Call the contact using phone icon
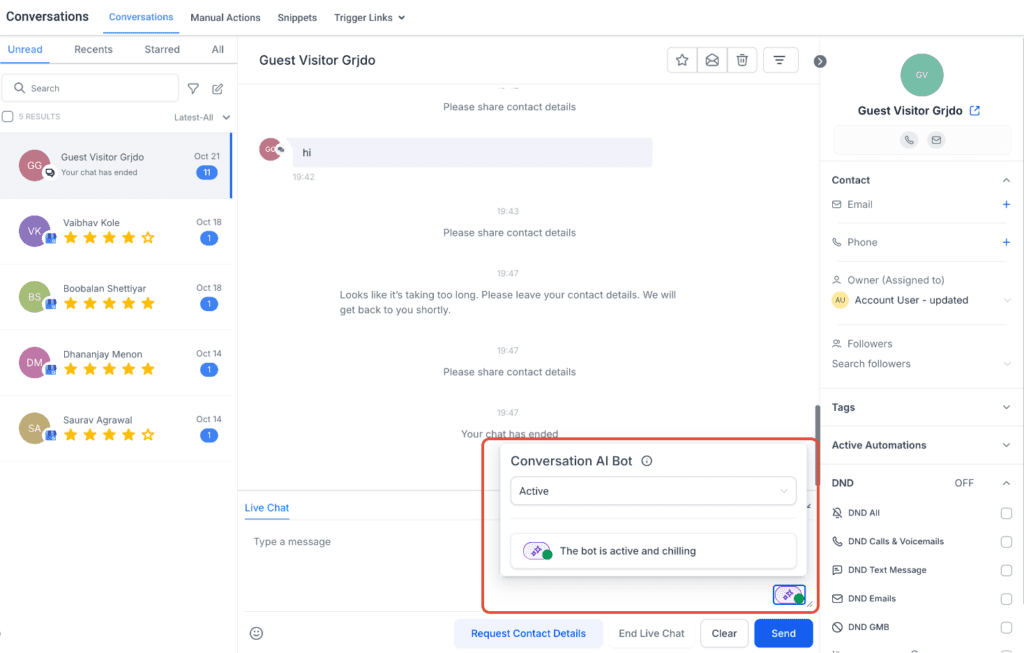 coord(908,139)
